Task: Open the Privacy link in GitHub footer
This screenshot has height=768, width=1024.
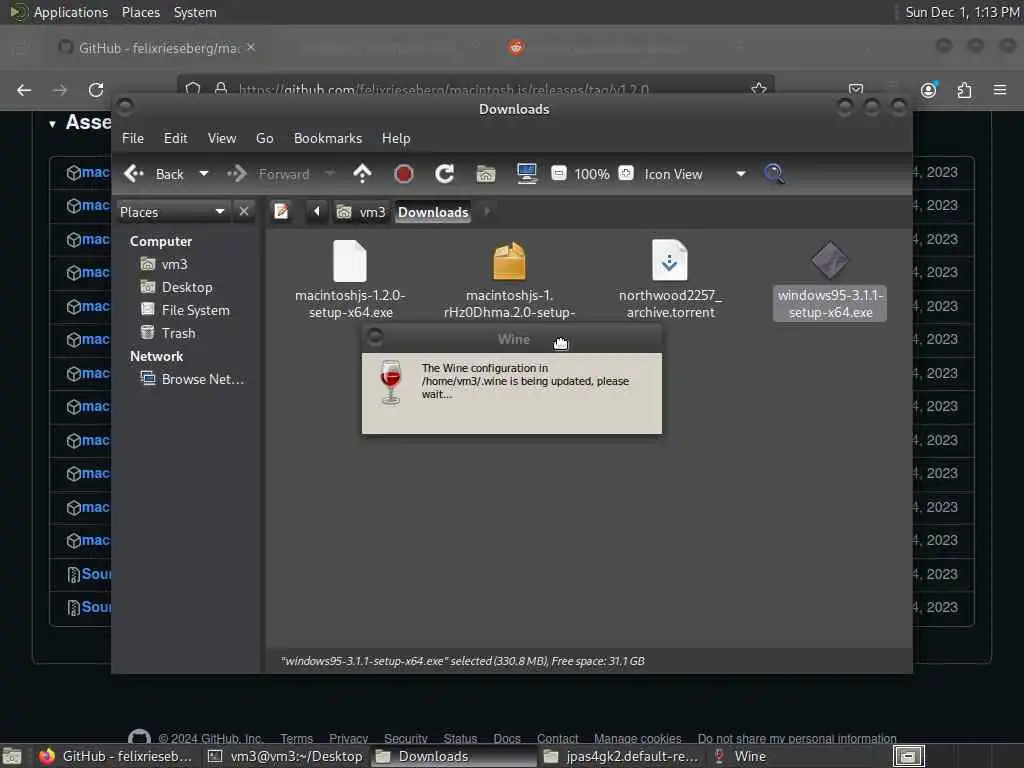Action: 348,738
